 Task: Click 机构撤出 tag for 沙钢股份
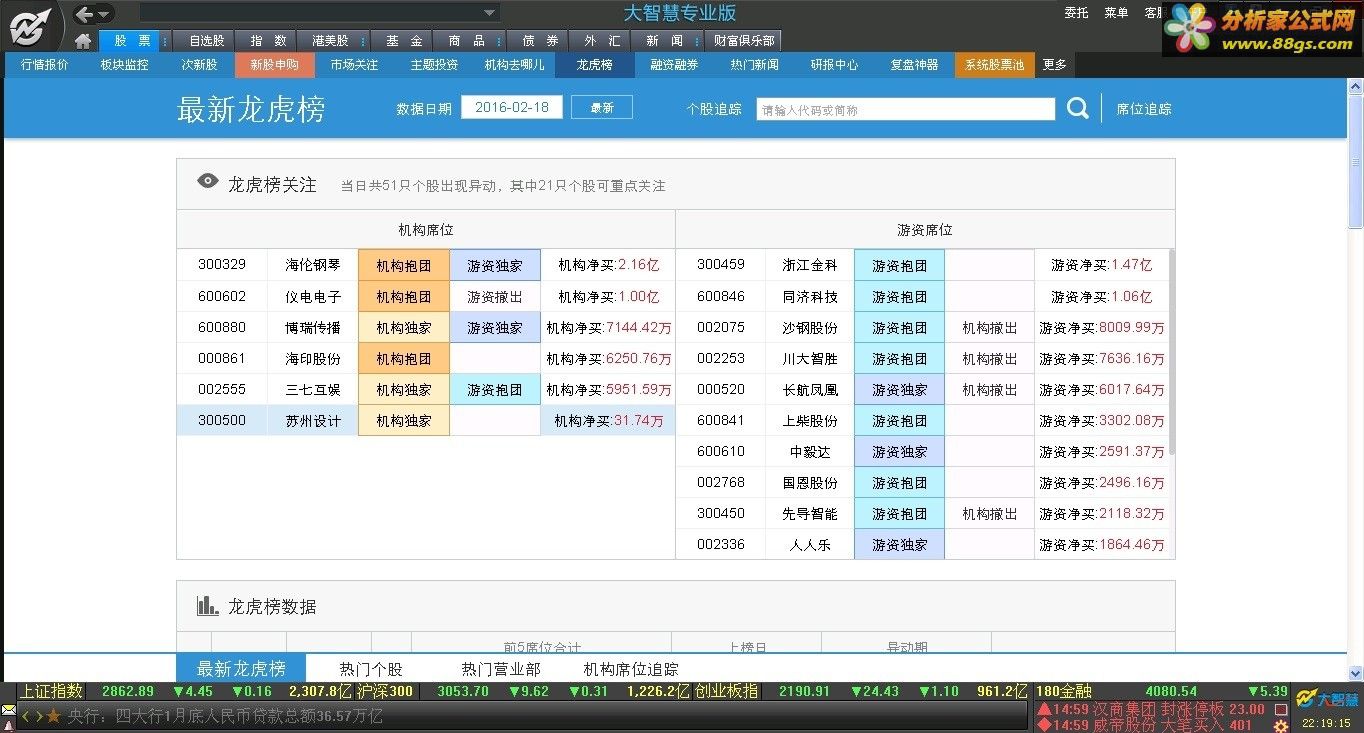[x=990, y=327]
